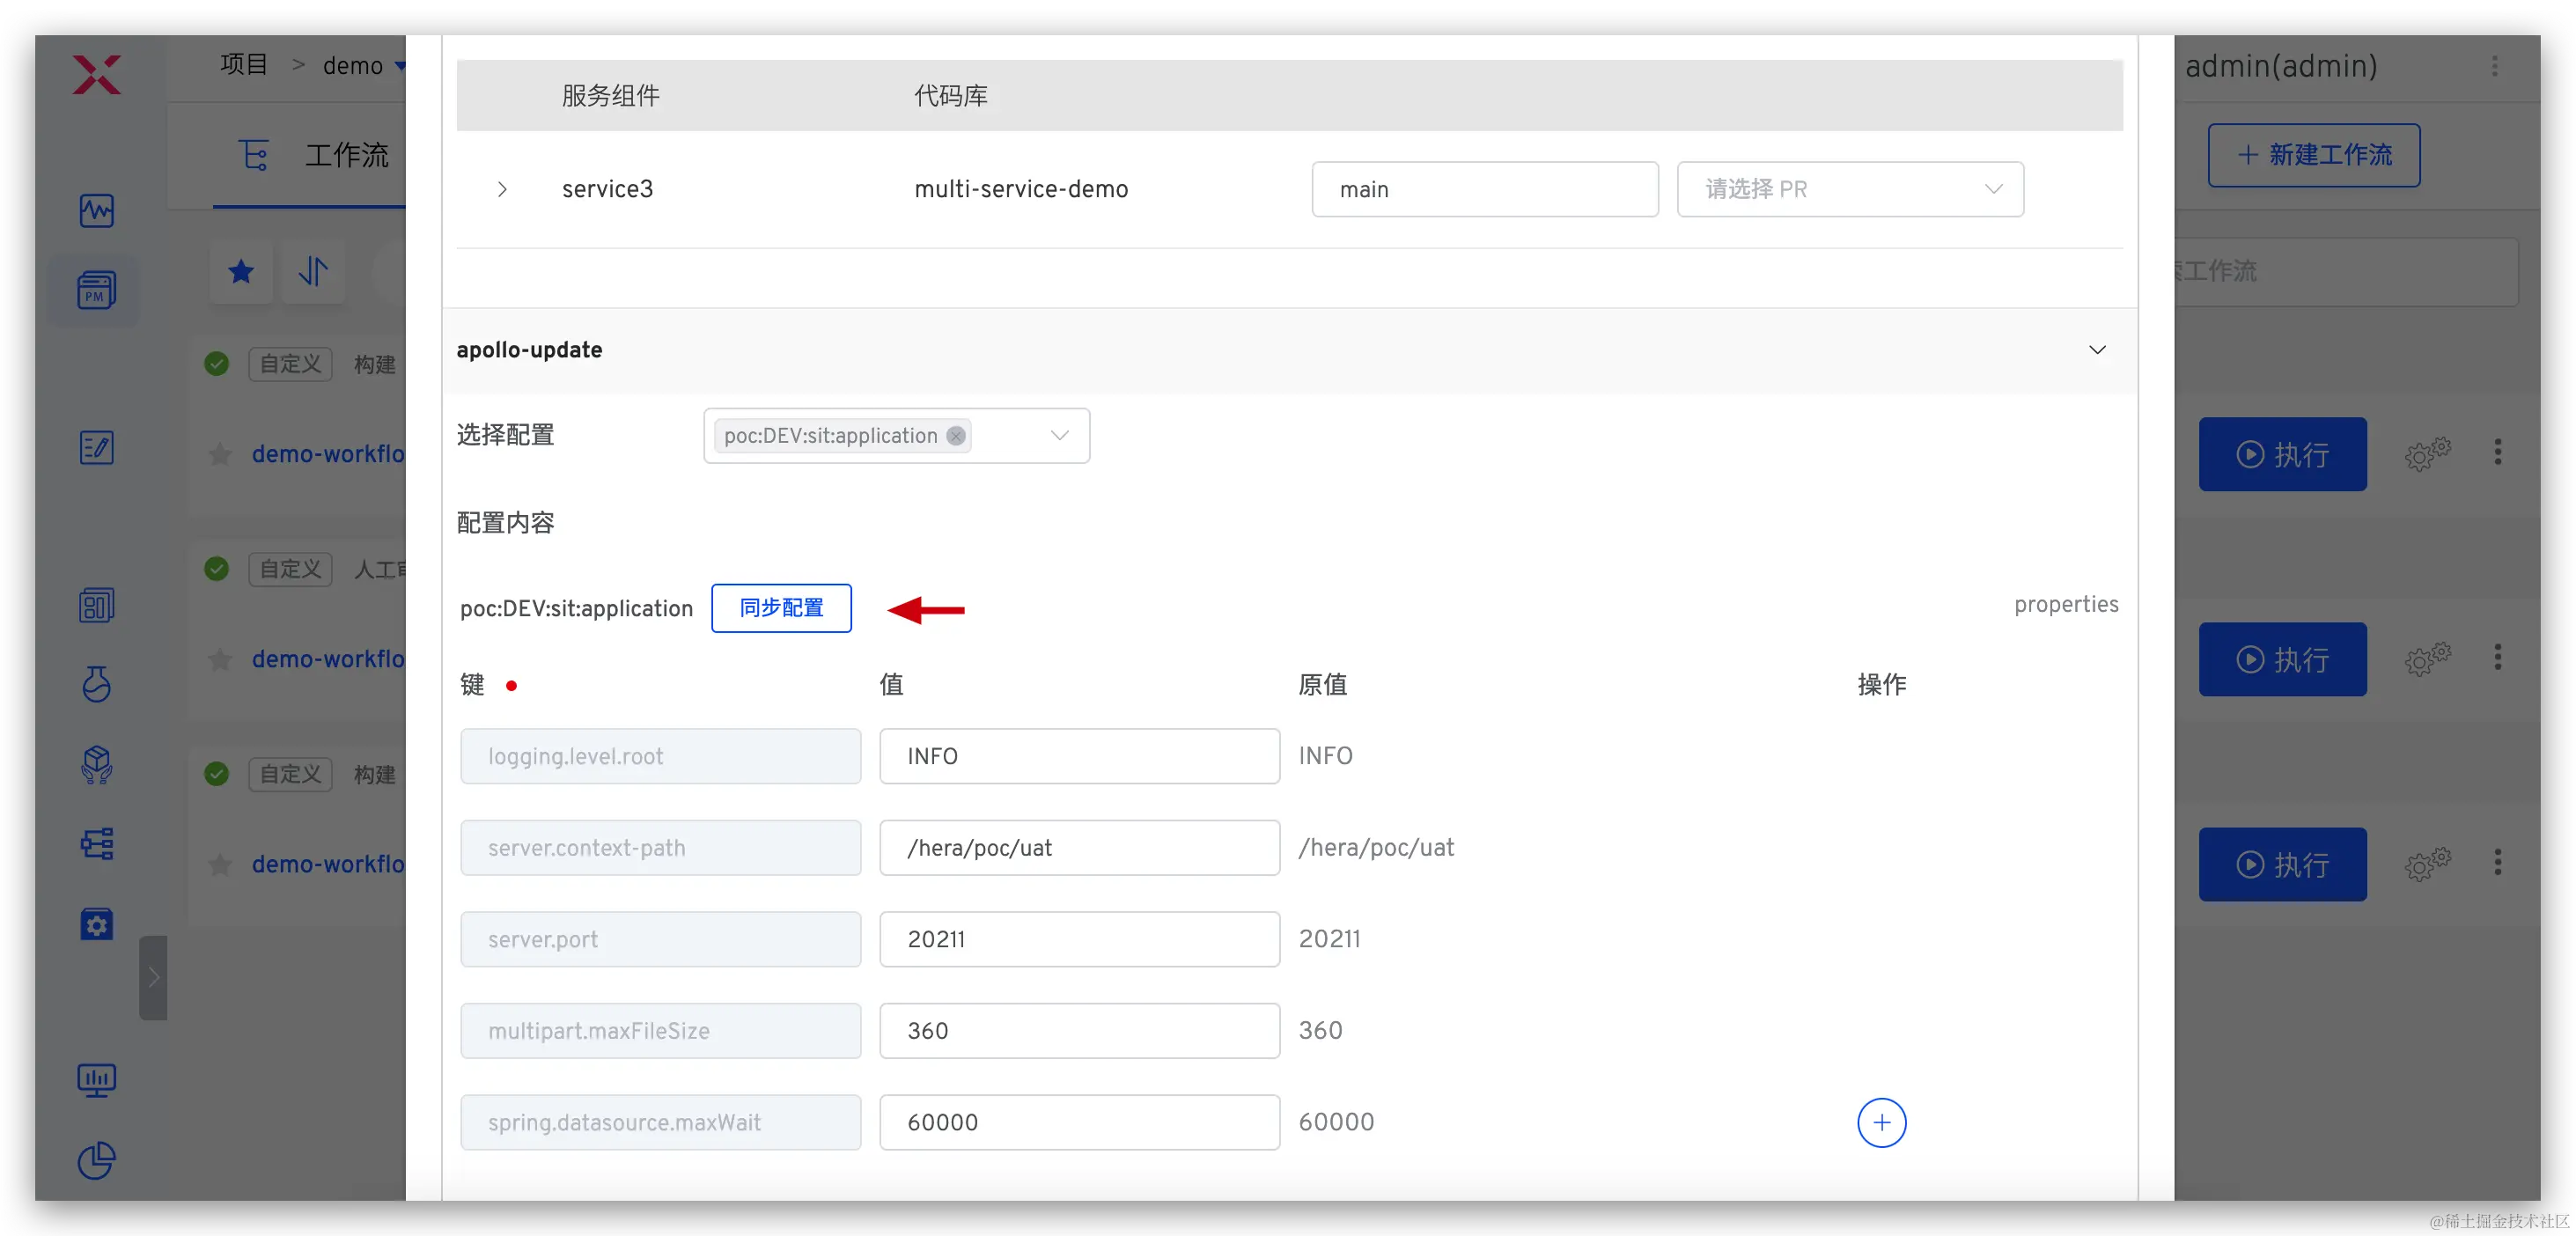Screen dimensions: 2576x1236
Task: Open the admin user three-dot menu
Action: tap(2494, 66)
